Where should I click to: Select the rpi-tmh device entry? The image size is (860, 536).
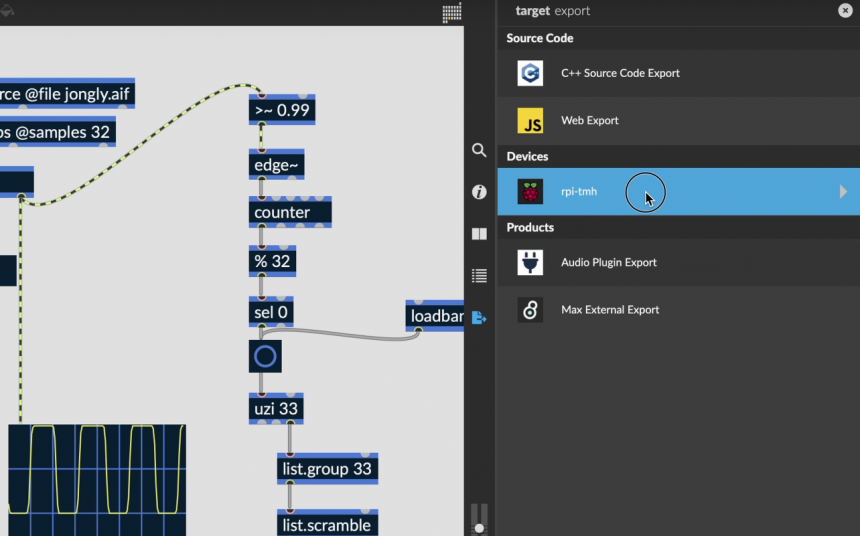coord(678,191)
